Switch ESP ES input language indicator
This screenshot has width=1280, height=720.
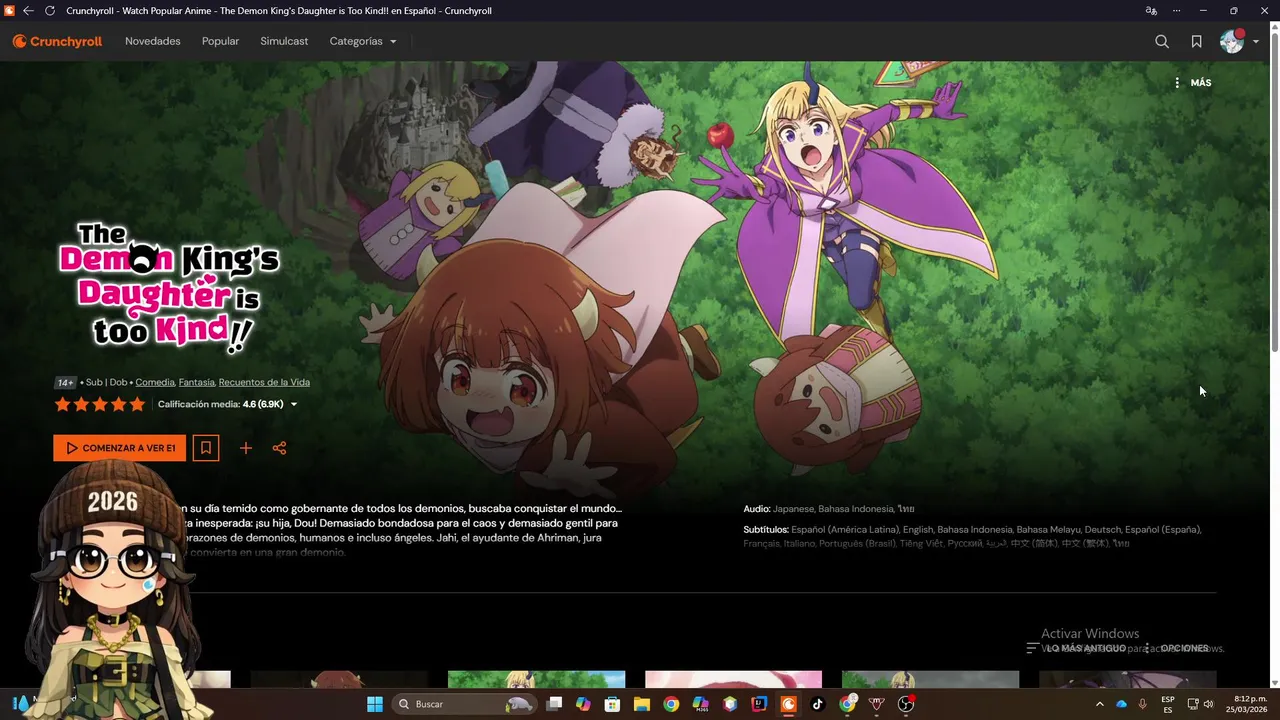[1168, 704]
